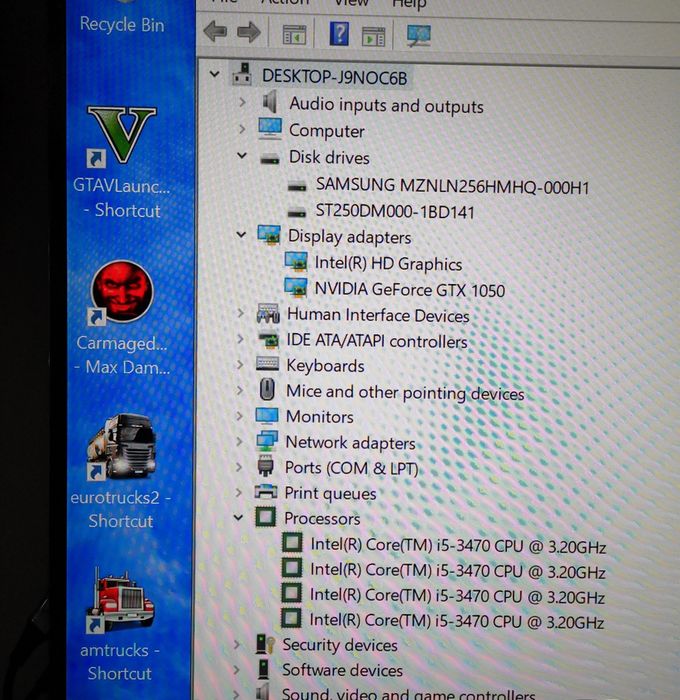Click the Keyboards category icon
This screenshot has width=680, height=700.
click(267, 364)
